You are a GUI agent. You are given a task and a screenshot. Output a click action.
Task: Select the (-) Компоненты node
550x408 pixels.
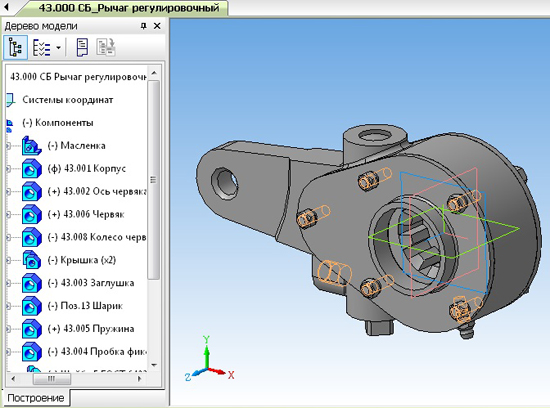point(58,123)
